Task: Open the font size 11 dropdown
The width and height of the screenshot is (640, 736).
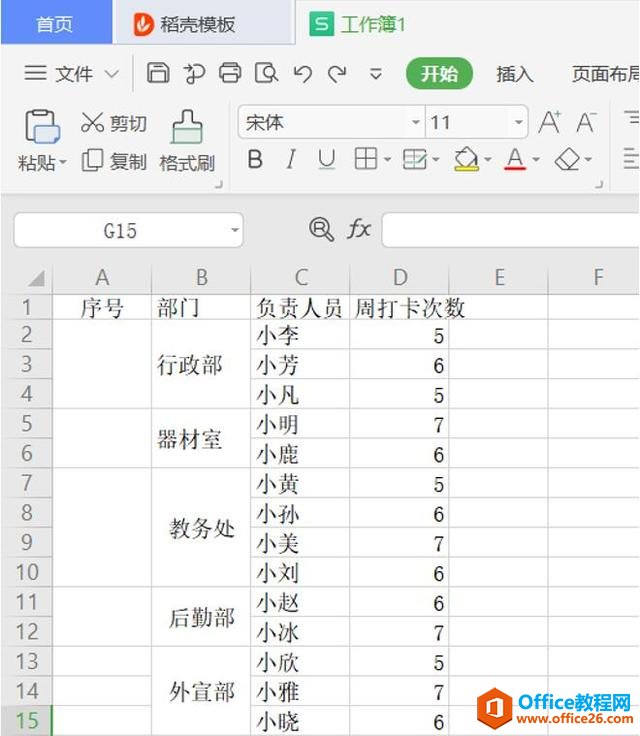Action: pyautogui.click(x=518, y=123)
